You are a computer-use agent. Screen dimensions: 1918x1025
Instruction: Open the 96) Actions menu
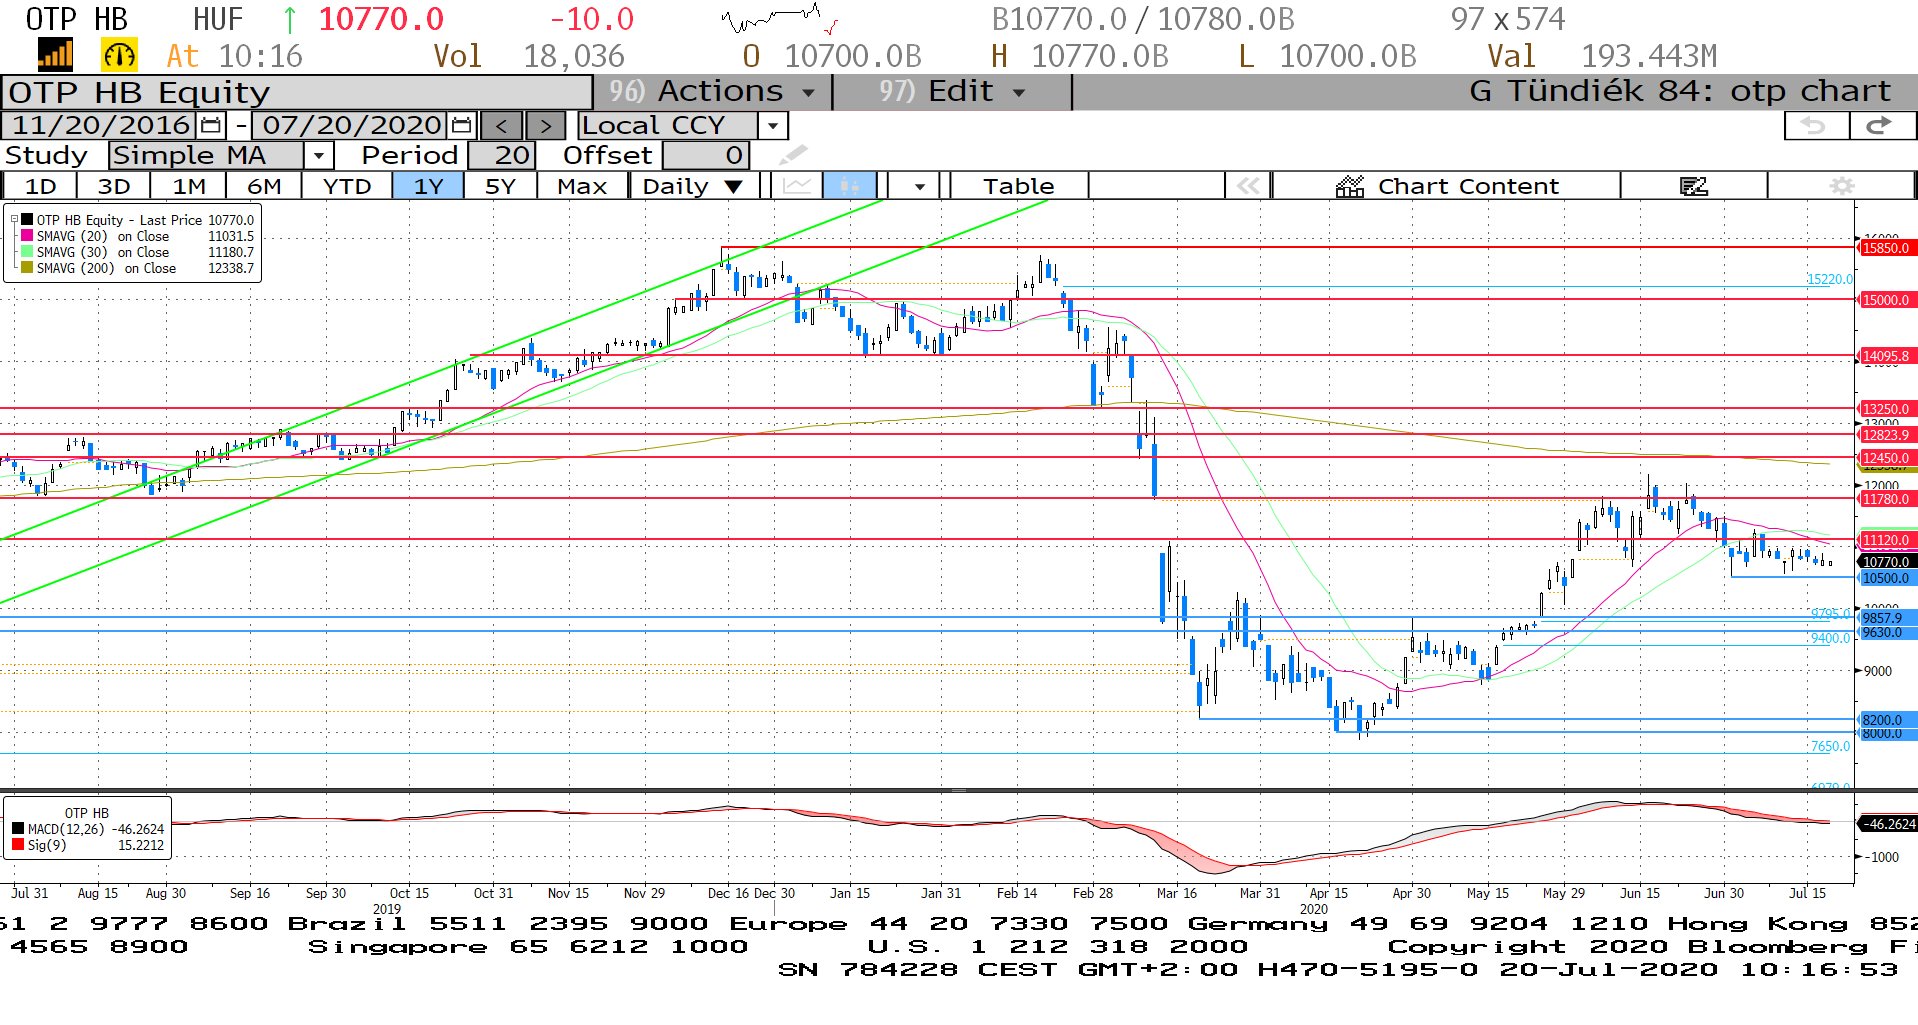click(x=712, y=91)
